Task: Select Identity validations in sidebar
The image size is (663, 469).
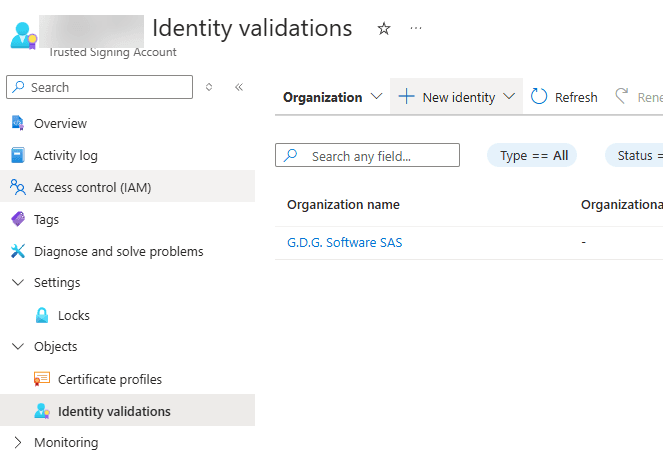Action: [114, 411]
